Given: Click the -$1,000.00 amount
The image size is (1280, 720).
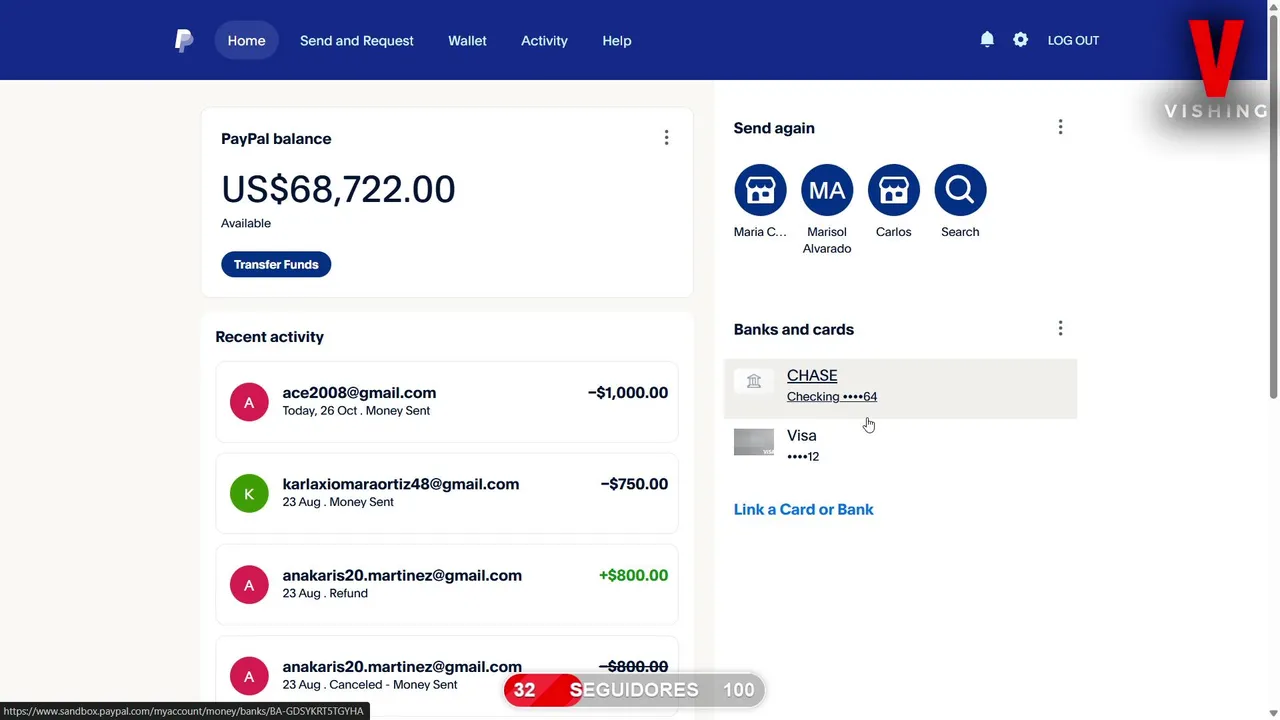Looking at the screenshot, I should pos(628,393).
